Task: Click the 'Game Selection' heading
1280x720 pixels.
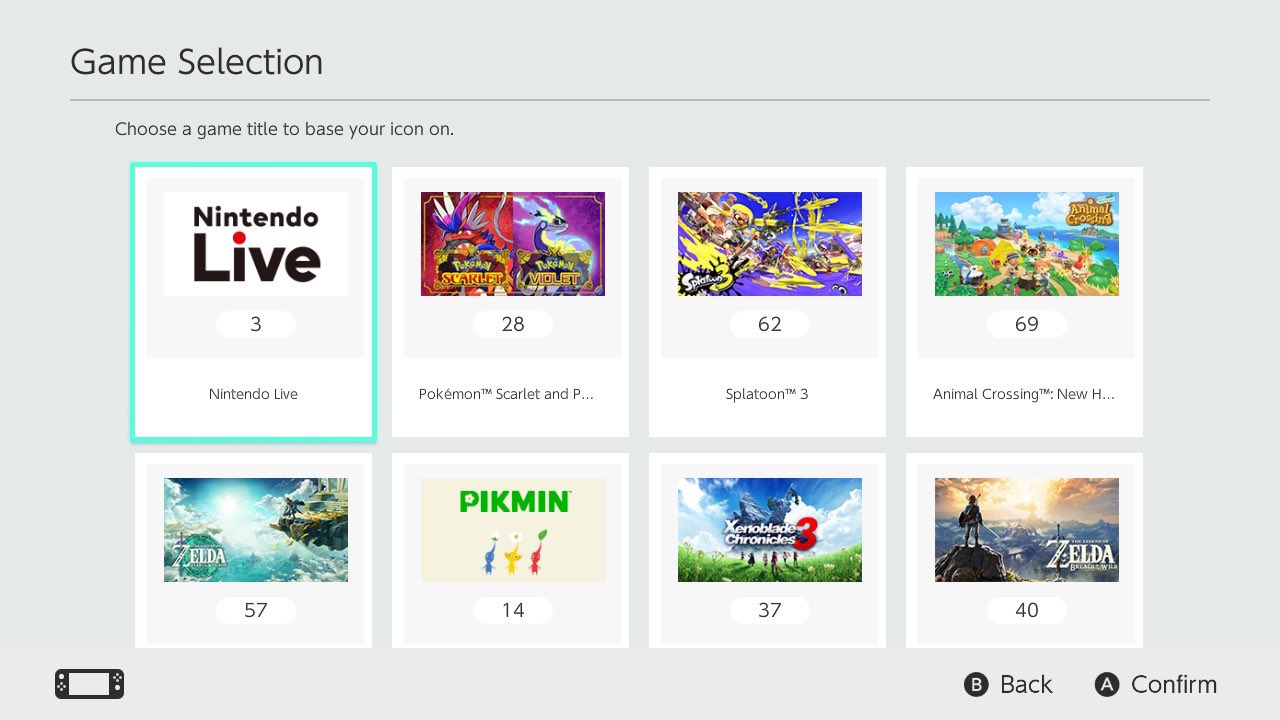Action: pyautogui.click(x=197, y=62)
